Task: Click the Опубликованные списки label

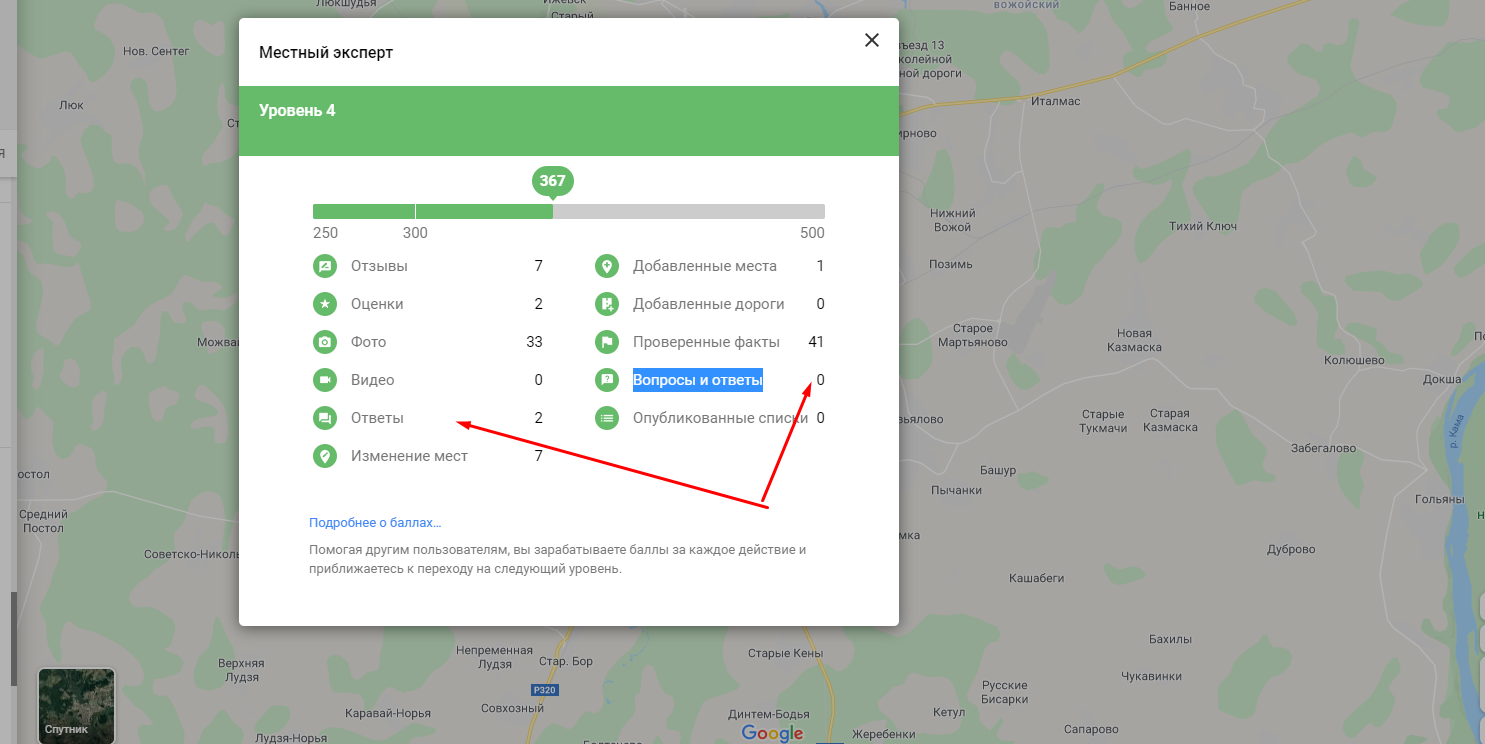Action: 720,418
